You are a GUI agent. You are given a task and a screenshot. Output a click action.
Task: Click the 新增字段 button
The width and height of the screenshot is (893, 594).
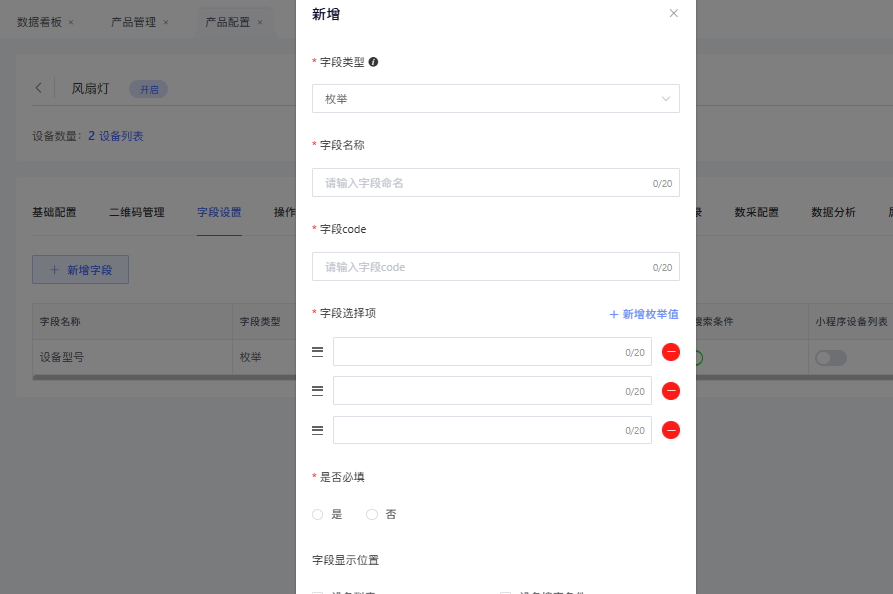(x=80, y=269)
